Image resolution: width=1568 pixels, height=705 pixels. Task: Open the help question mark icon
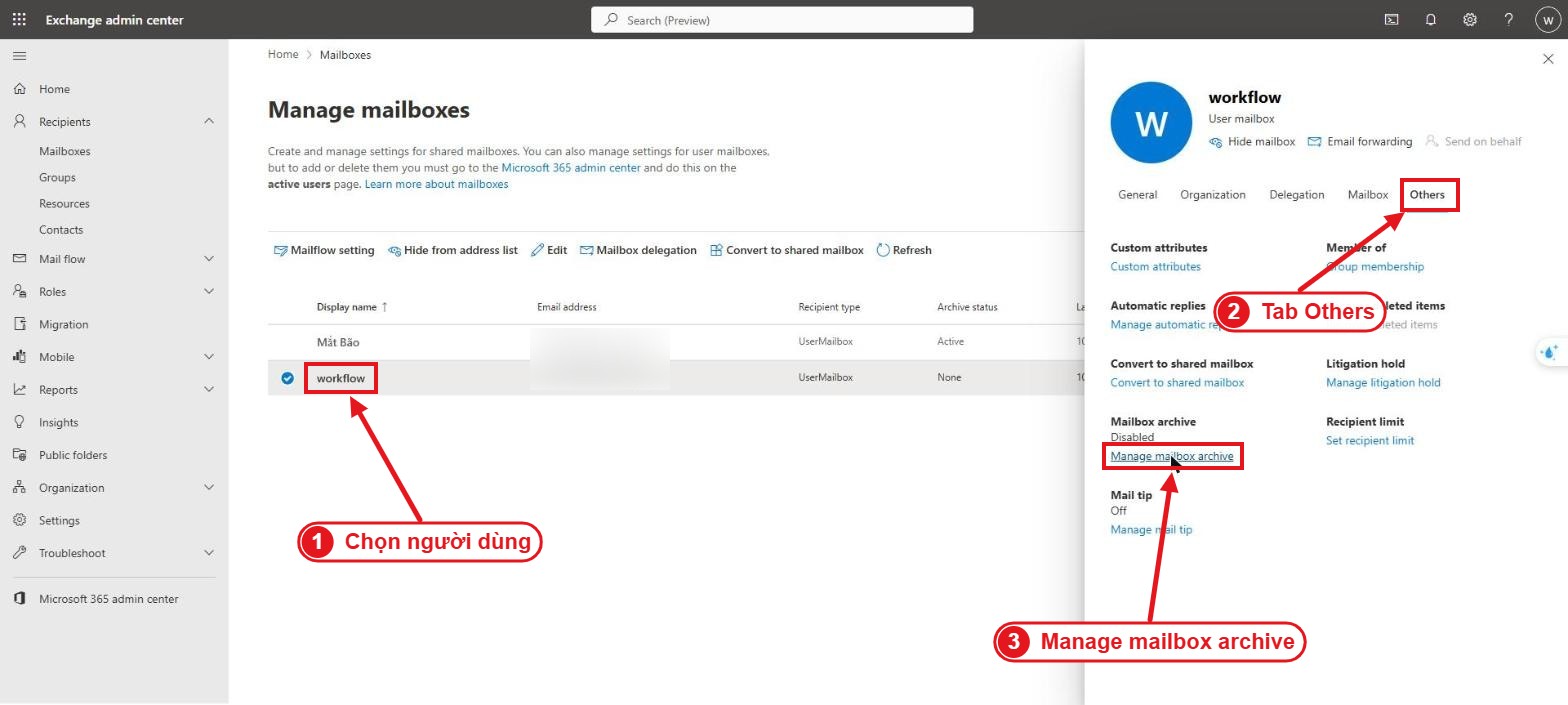coord(1509,19)
